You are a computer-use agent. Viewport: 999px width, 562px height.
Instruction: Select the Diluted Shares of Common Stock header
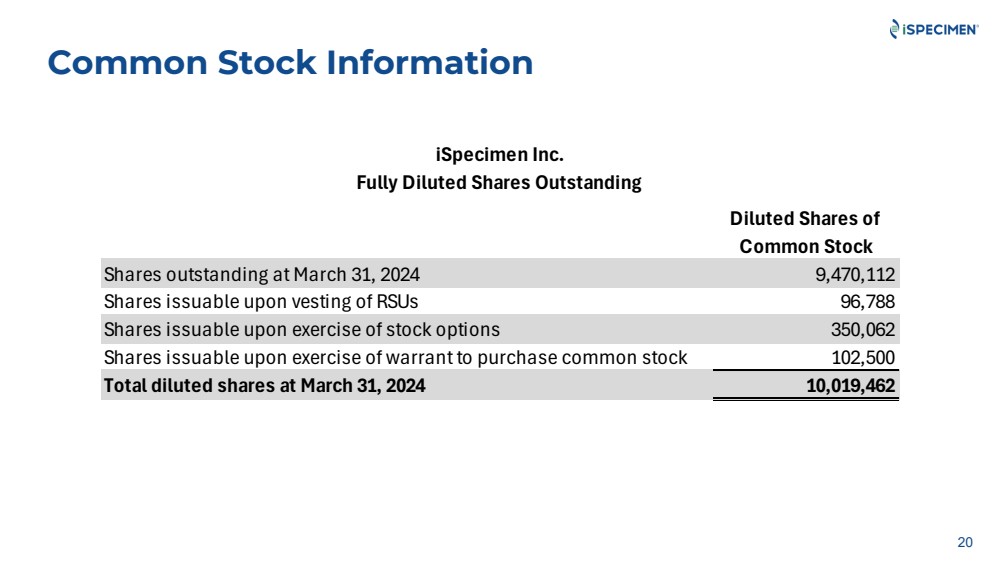pyautogui.click(x=805, y=233)
